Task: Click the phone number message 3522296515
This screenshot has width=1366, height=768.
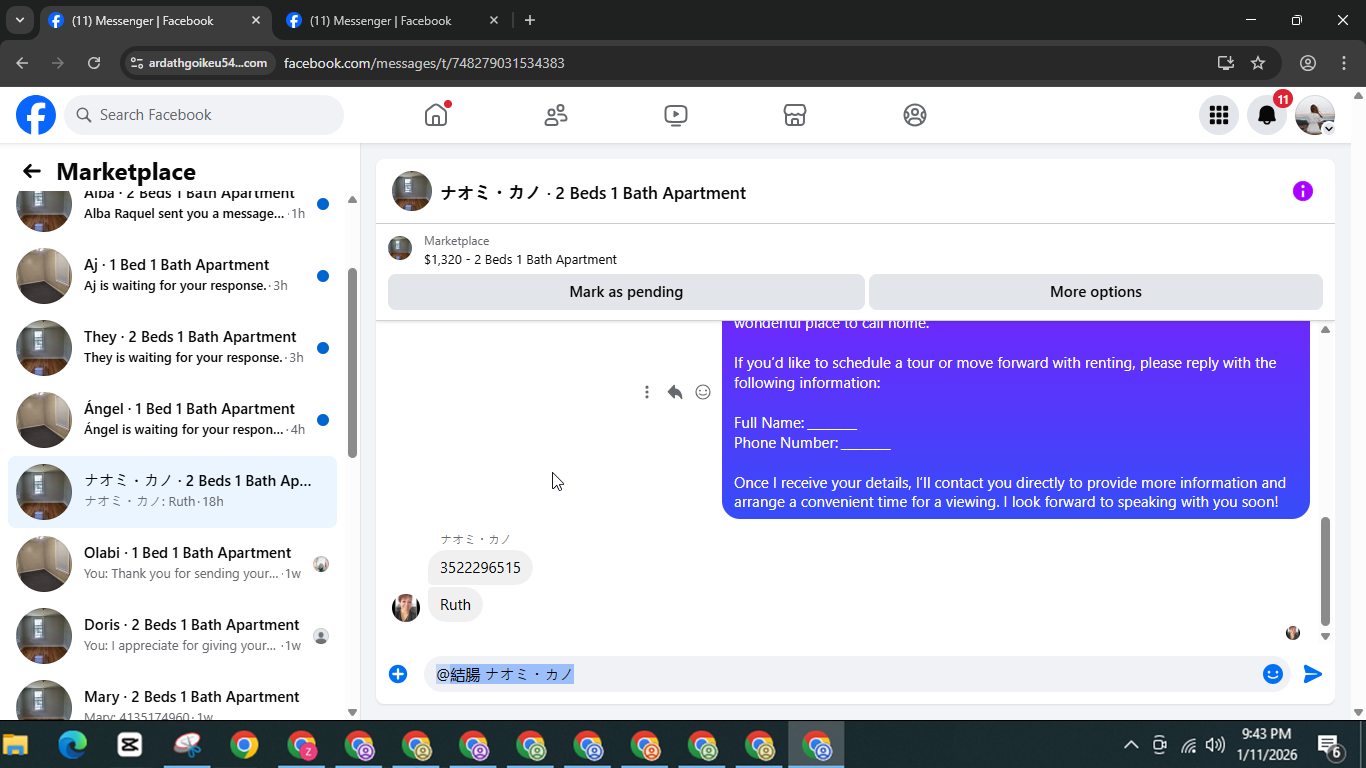Action: click(x=480, y=568)
